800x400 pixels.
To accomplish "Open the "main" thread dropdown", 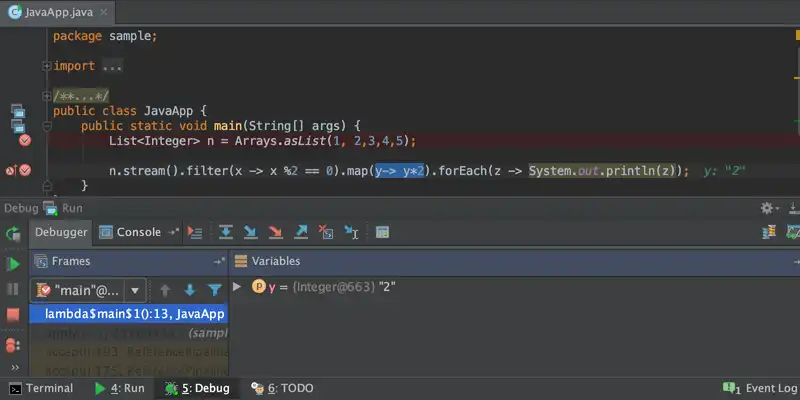I will click(135, 290).
